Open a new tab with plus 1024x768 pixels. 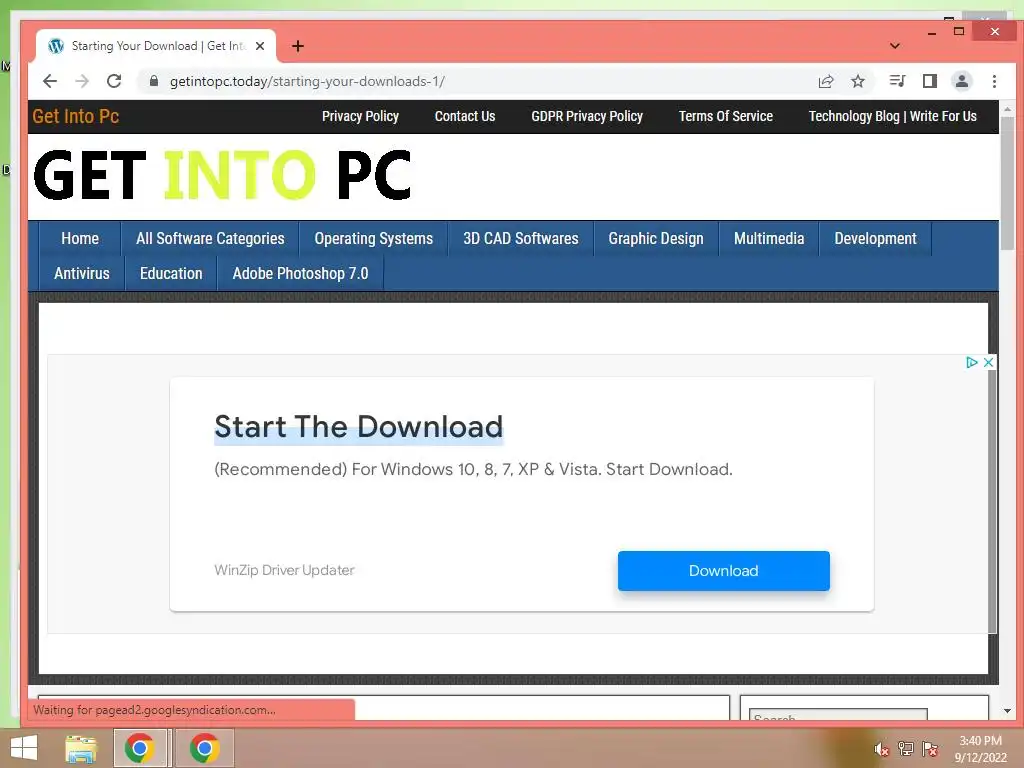(298, 46)
